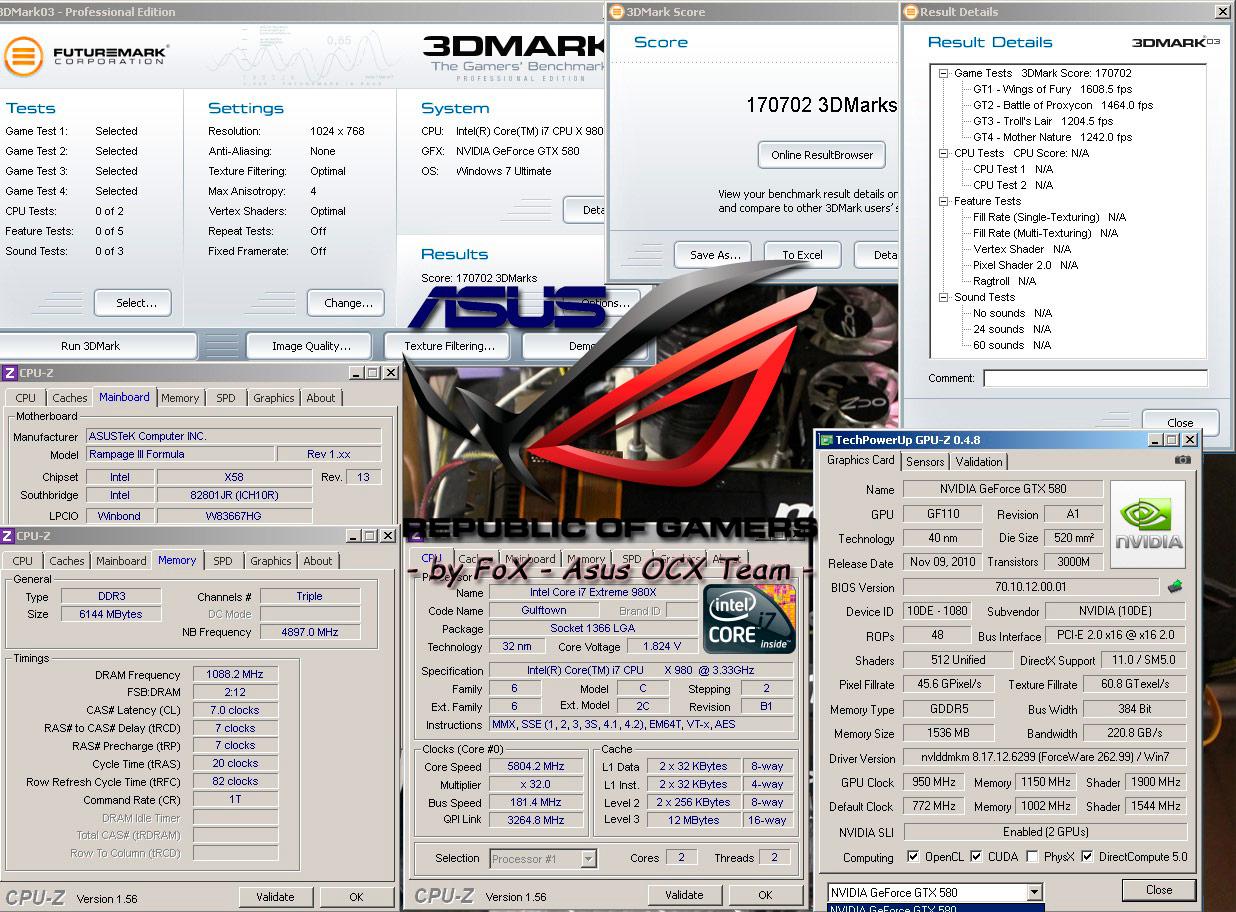Click OK in the CPU tab CPU-Z window
1236x912 pixels.
765,895
